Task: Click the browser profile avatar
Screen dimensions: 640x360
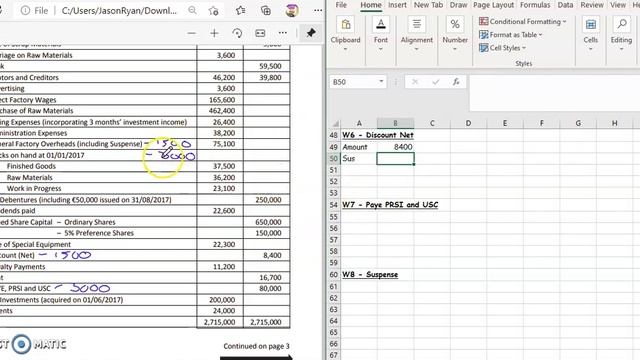Action: [291, 10]
